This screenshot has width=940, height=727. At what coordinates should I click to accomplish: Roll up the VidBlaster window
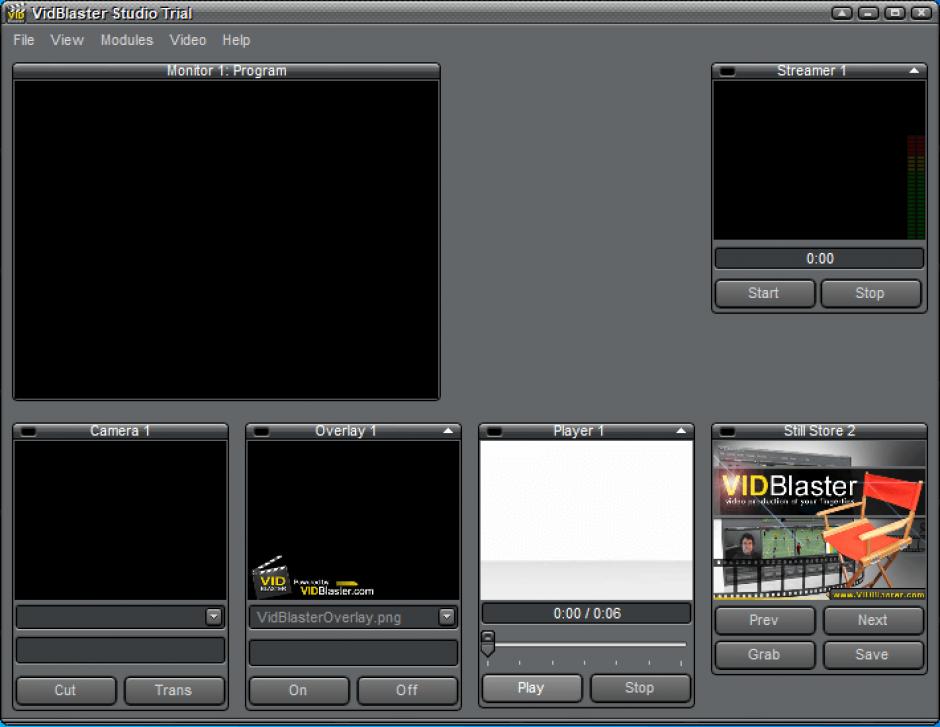842,13
